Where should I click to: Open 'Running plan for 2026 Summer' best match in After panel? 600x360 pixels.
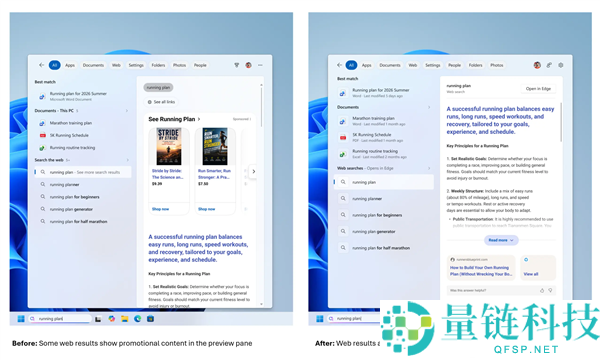384,93
